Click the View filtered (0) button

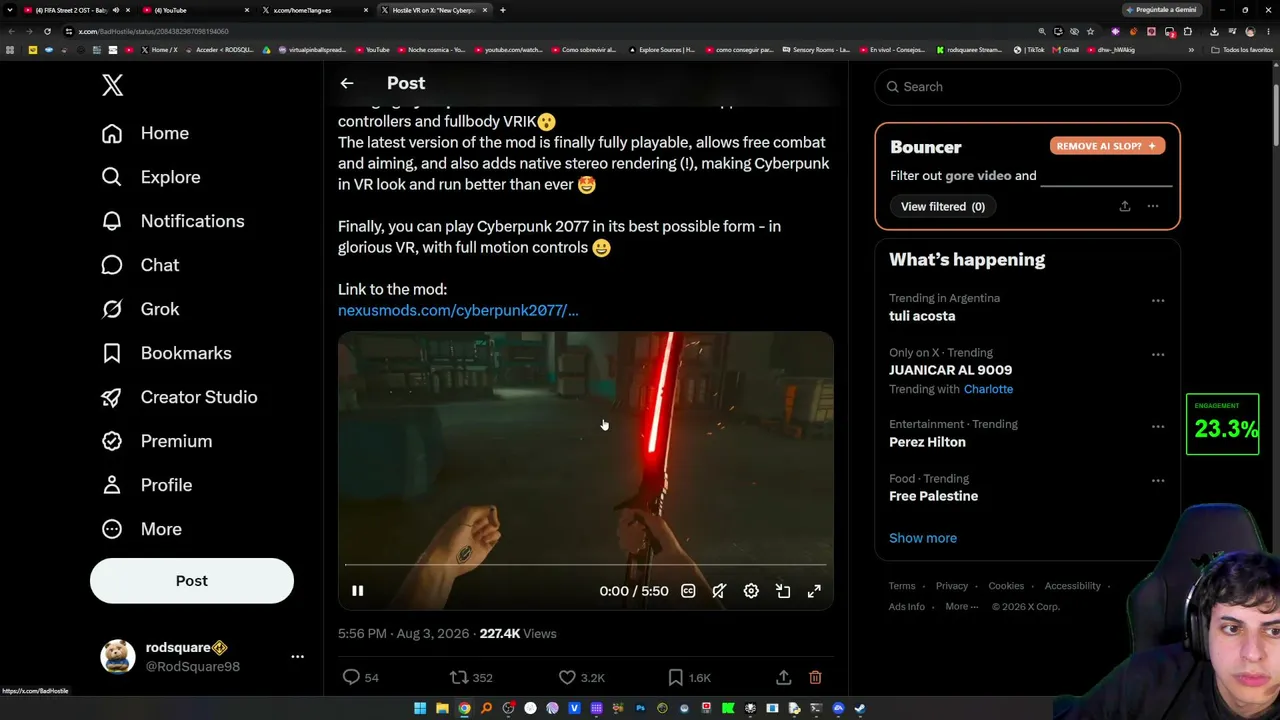click(943, 206)
